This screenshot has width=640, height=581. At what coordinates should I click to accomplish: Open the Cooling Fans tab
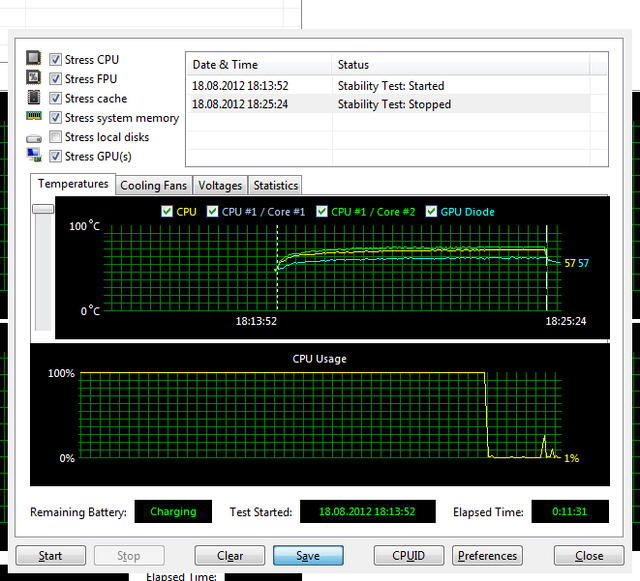tap(153, 186)
